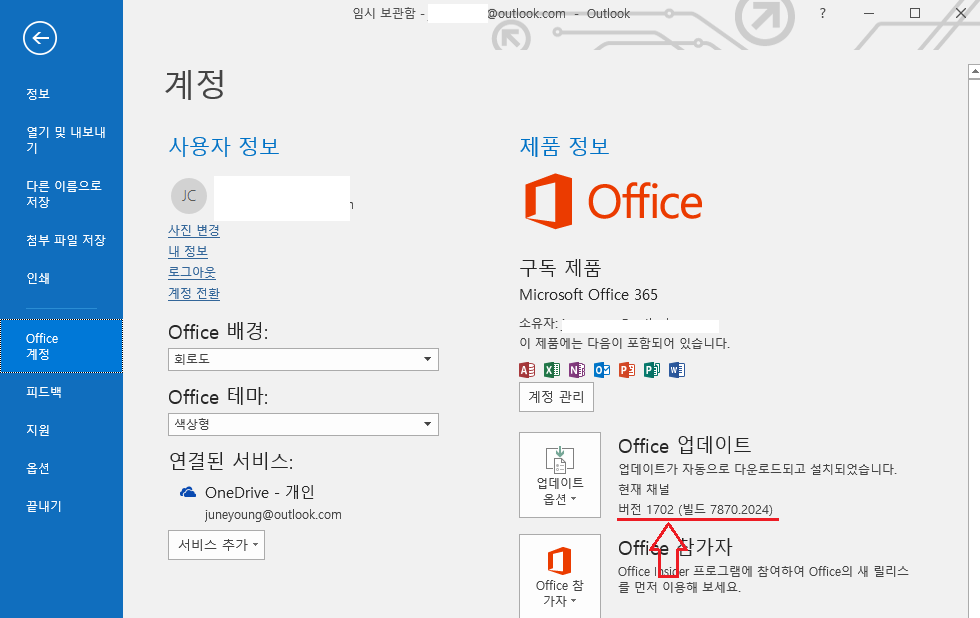The height and width of the screenshot is (618, 980).
Task: Choose 다른 이름으로 저장
Action: 64,194
